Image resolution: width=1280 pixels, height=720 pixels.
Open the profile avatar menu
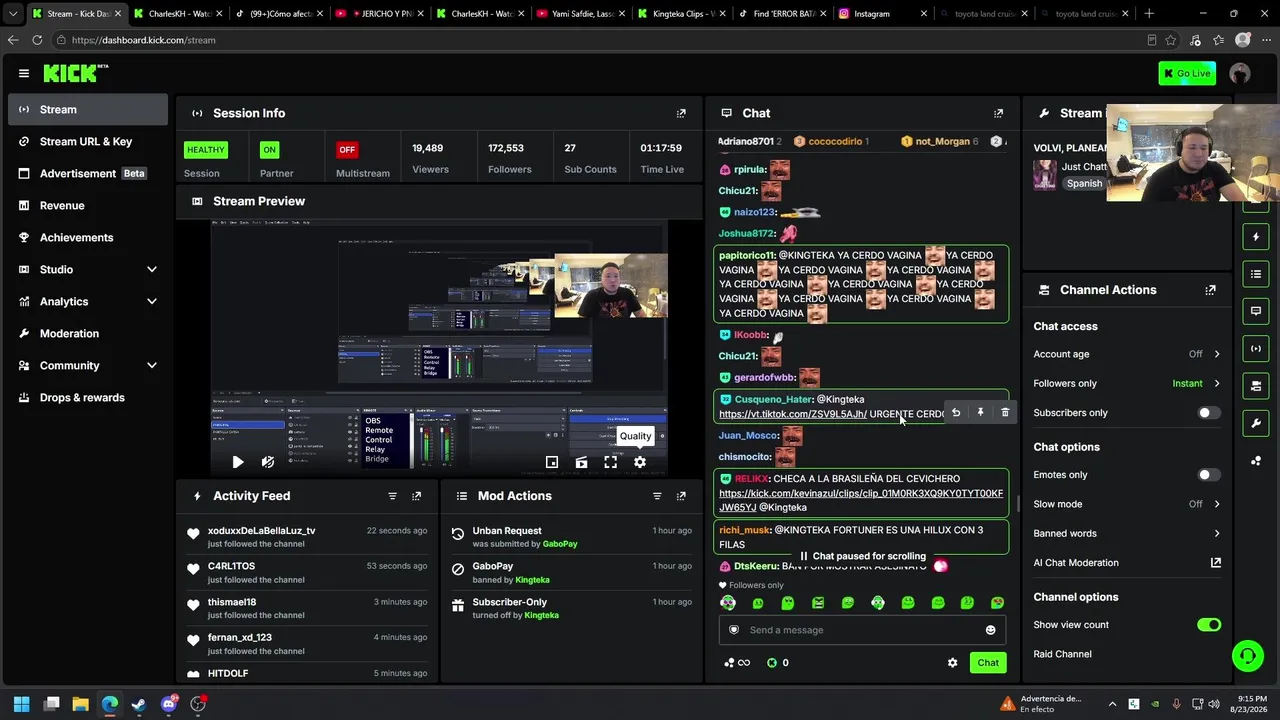click(x=1240, y=73)
